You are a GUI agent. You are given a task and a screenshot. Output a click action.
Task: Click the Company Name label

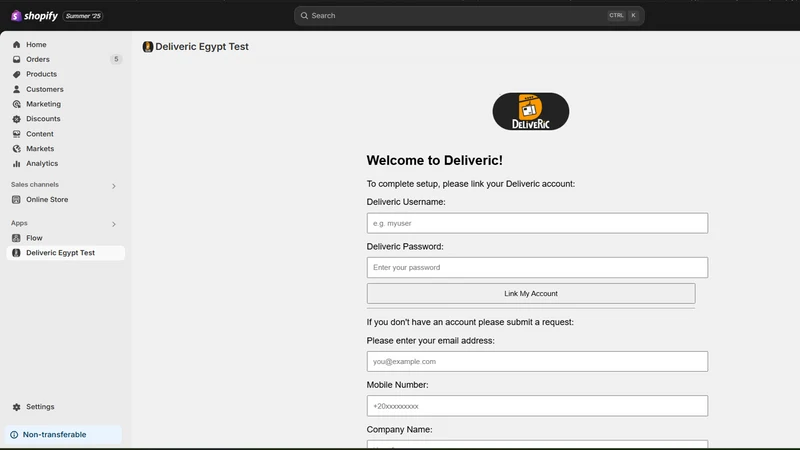coord(399,430)
